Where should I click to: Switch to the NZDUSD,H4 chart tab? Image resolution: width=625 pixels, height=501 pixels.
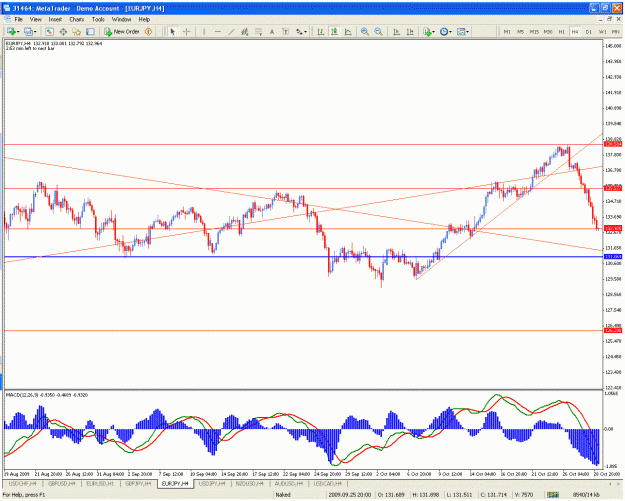pyautogui.click(x=250, y=483)
